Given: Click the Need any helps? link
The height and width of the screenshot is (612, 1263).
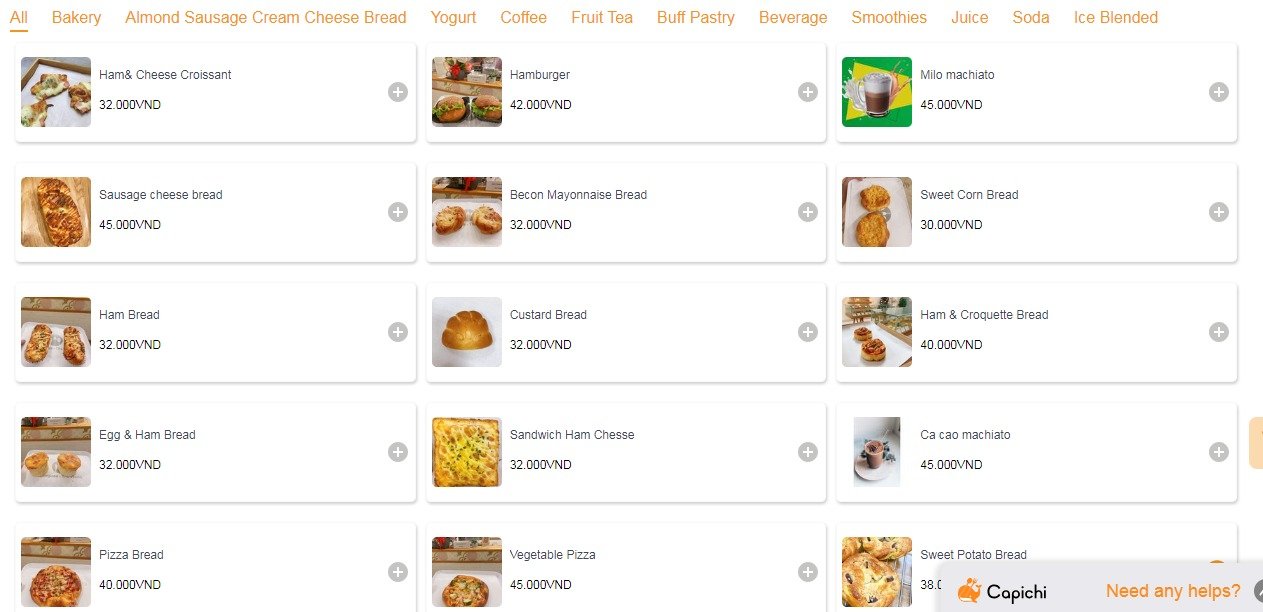Looking at the screenshot, I should (x=1173, y=591).
